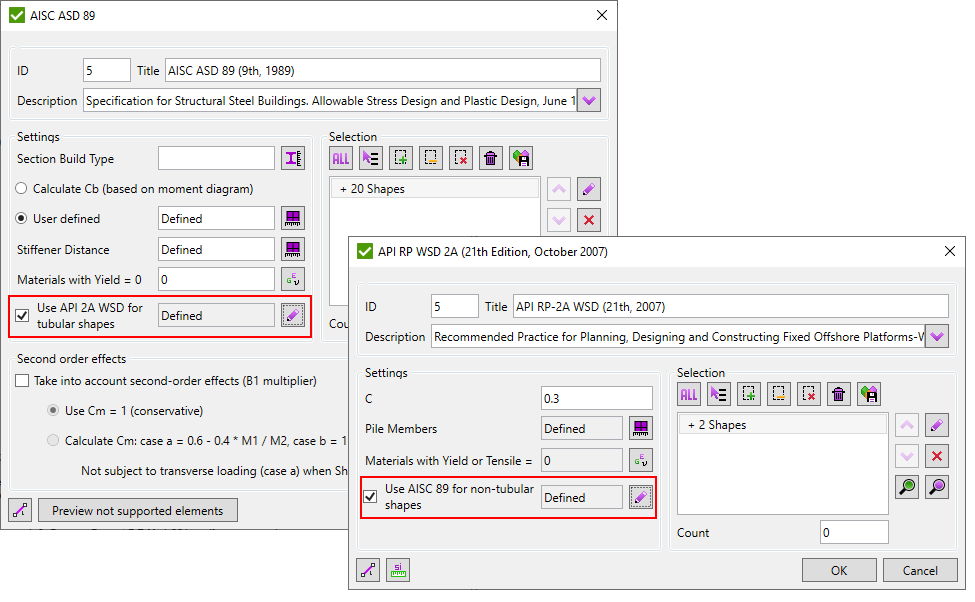Viewport: 975px width, 602px height.
Task: Click SI units icon in API dialog
Action: pos(398,570)
